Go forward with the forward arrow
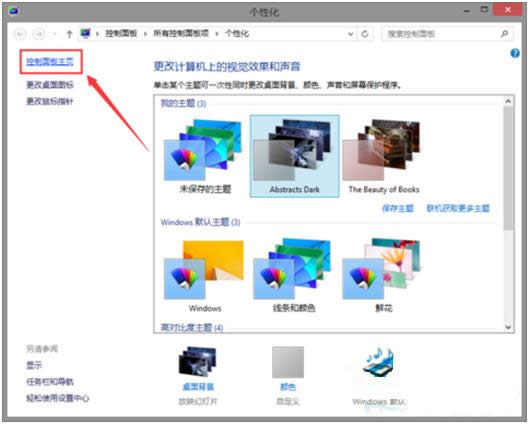 [x=39, y=34]
